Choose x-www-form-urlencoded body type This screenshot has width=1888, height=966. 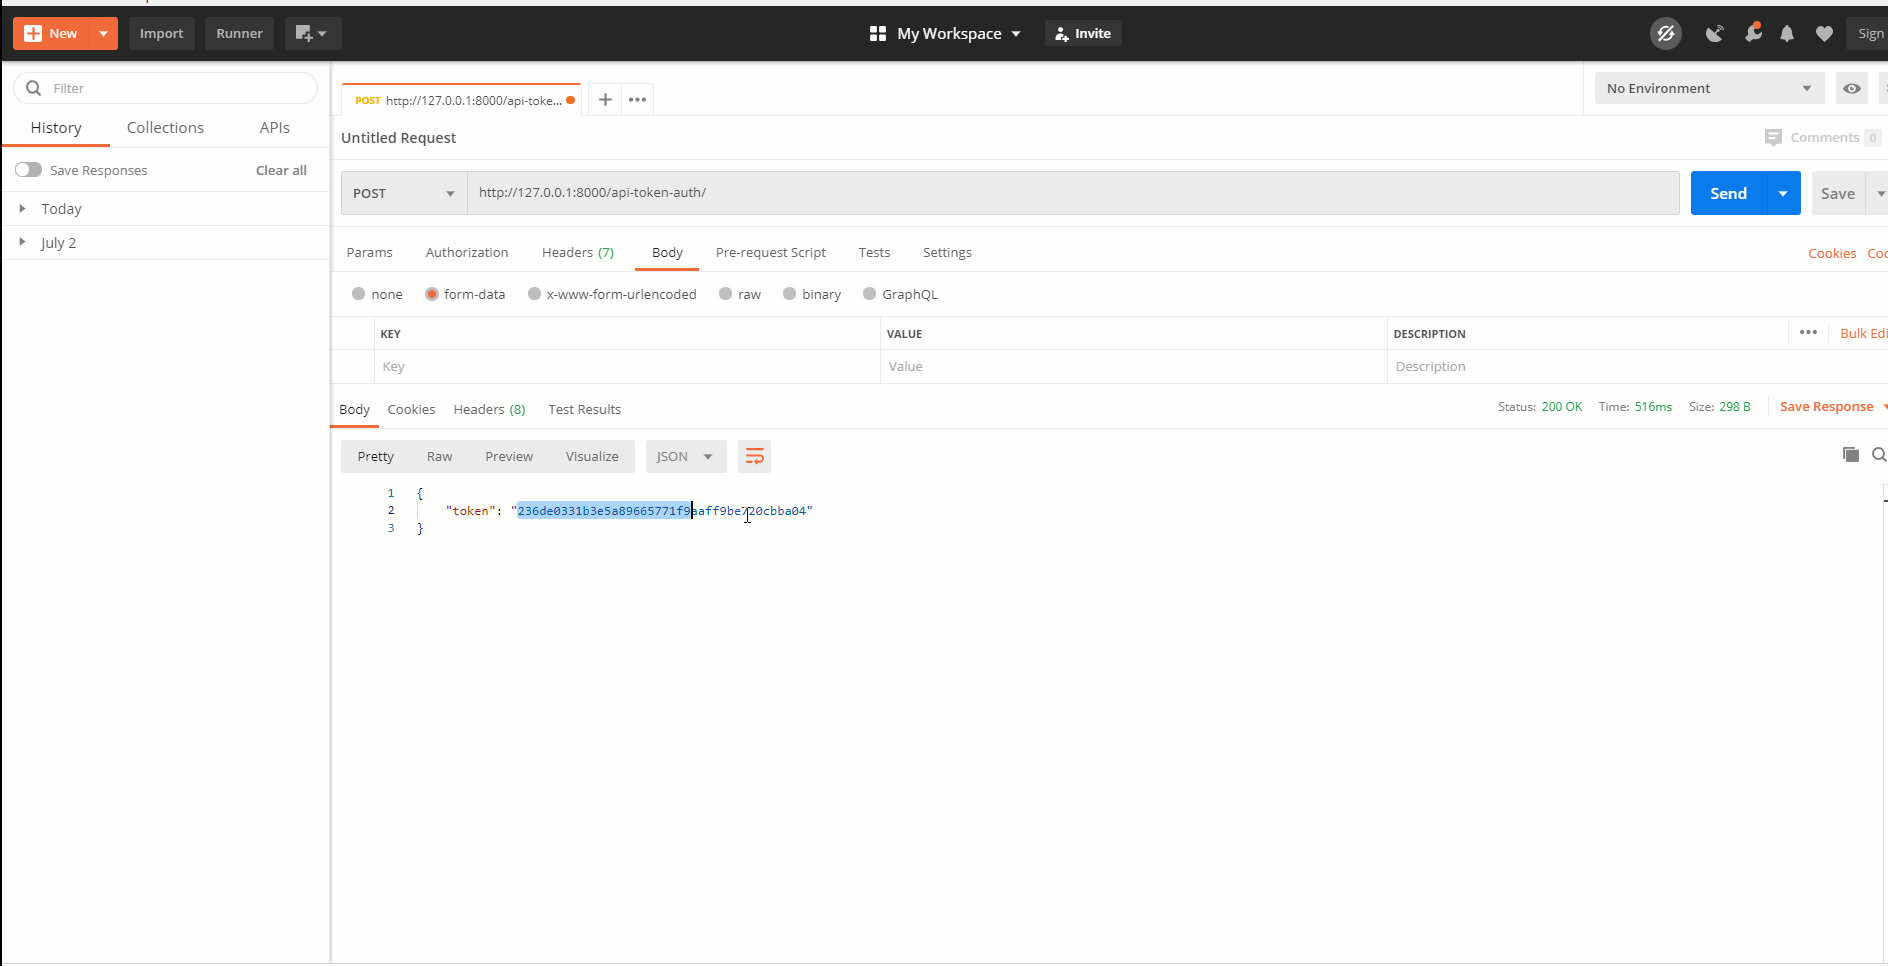[533, 294]
